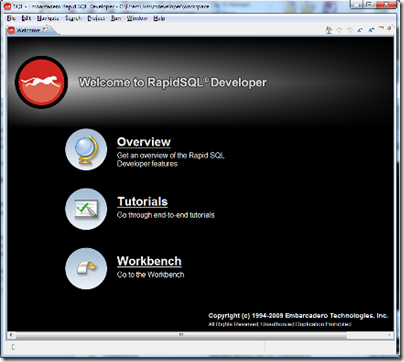Open the Overview link
Screen dimensions: 404x362
tap(144, 142)
